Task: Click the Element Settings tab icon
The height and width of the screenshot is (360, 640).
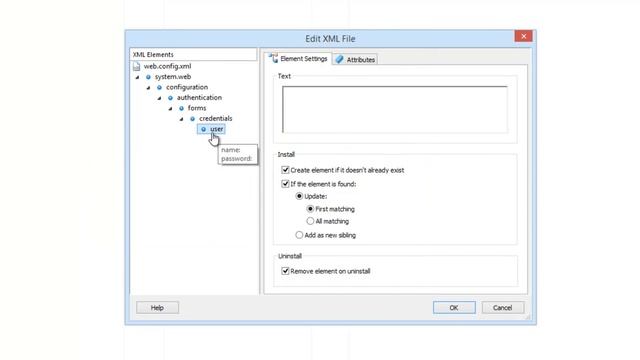Action: click(273, 58)
